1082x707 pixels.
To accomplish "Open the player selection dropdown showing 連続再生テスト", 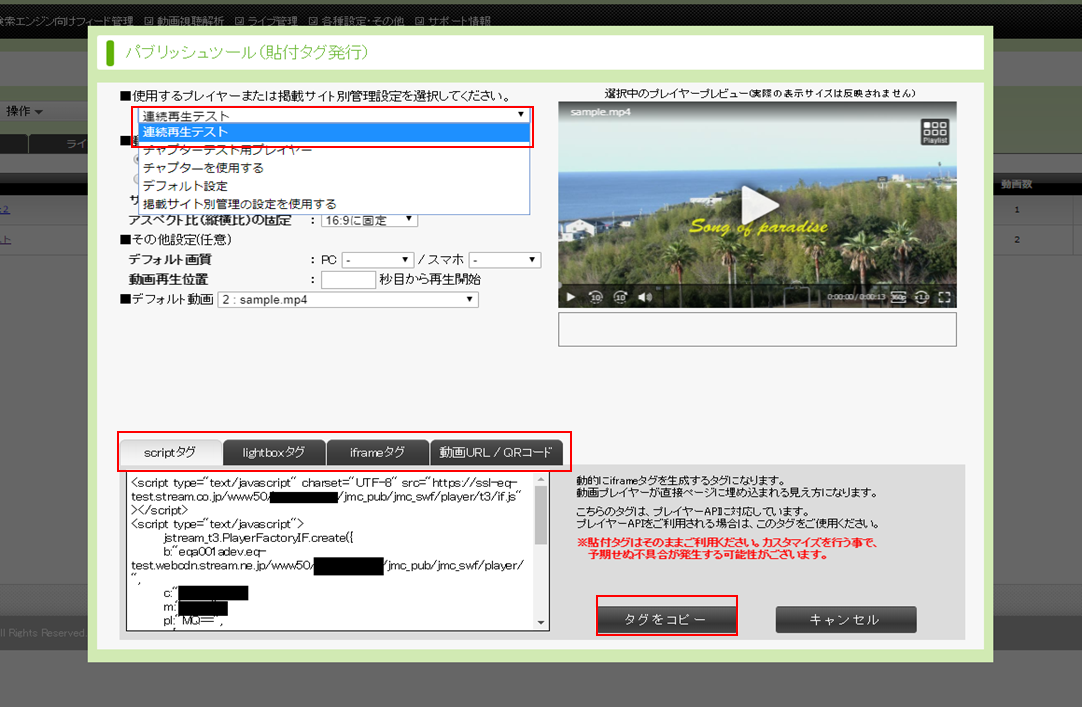I will click(x=334, y=115).
